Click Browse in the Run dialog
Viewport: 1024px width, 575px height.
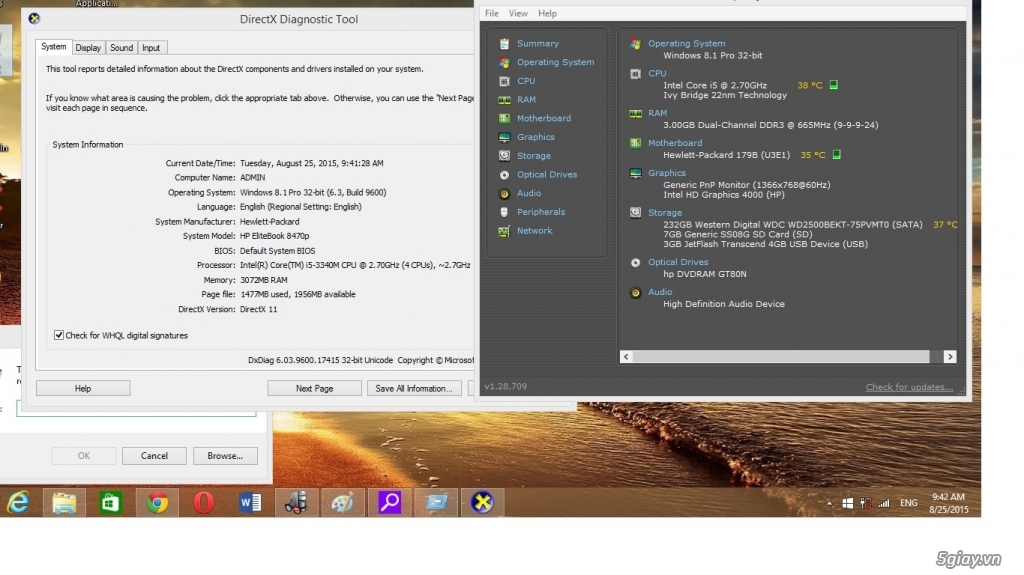point(225,455)
